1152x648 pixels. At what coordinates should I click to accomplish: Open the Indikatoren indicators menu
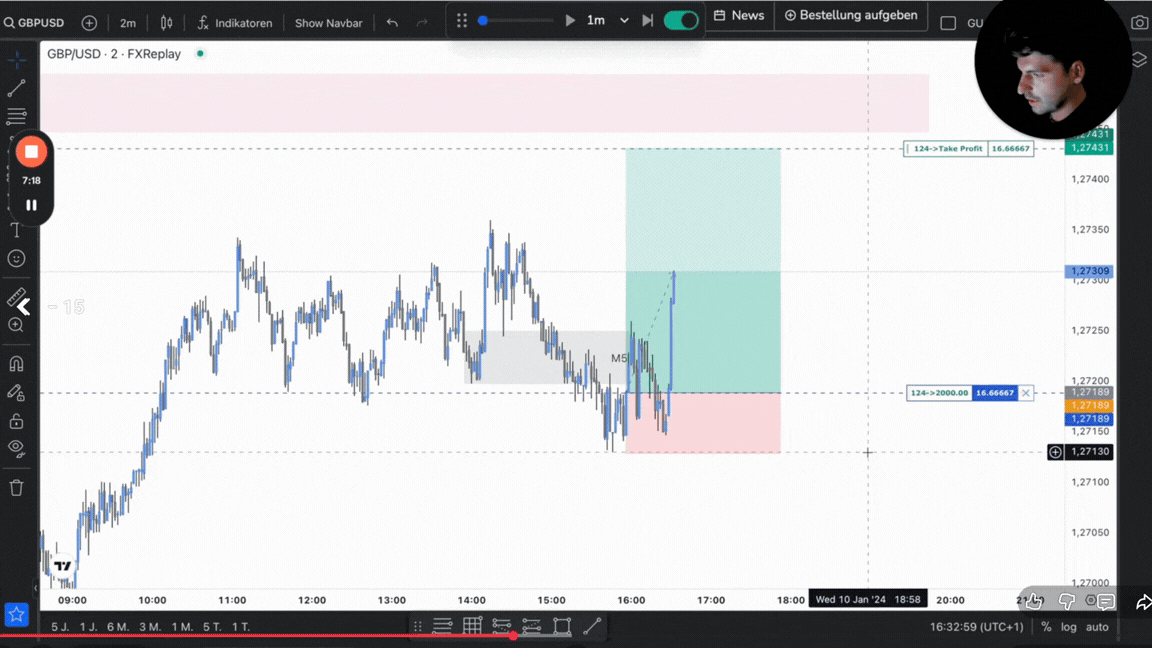point(234,22)
